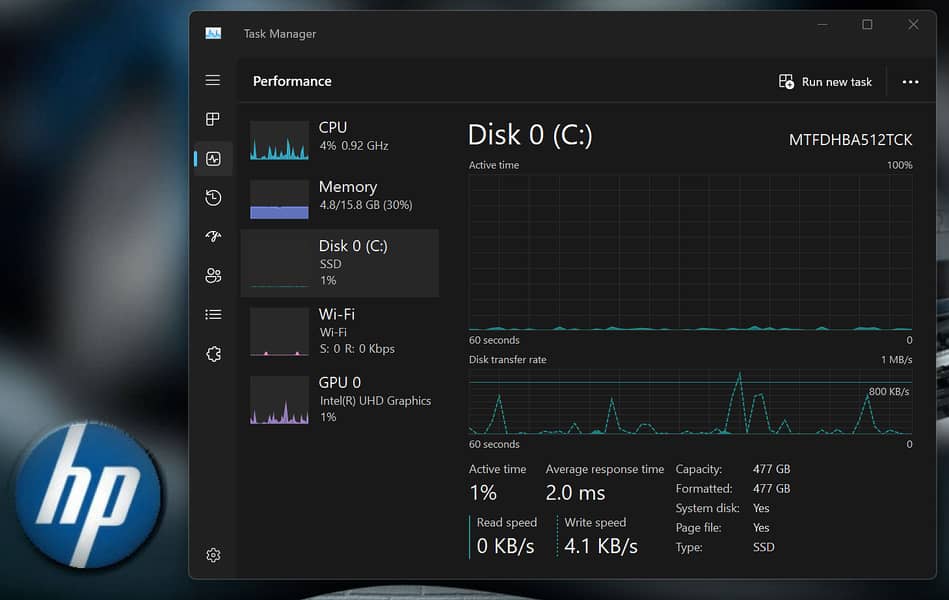This screenshot has width=949, height=600.
Task: Click the Run new task button
Action: click(x=826, y=82)
